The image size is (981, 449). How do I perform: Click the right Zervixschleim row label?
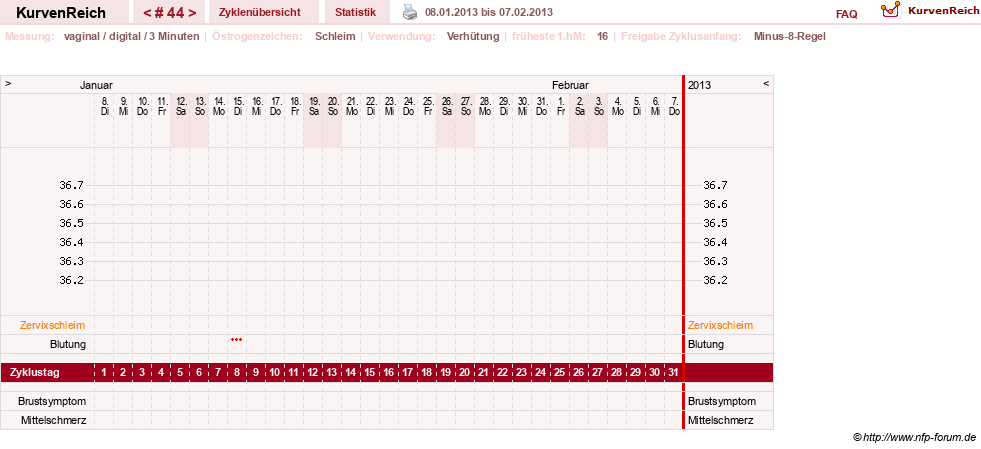click(x=720, y=325)
